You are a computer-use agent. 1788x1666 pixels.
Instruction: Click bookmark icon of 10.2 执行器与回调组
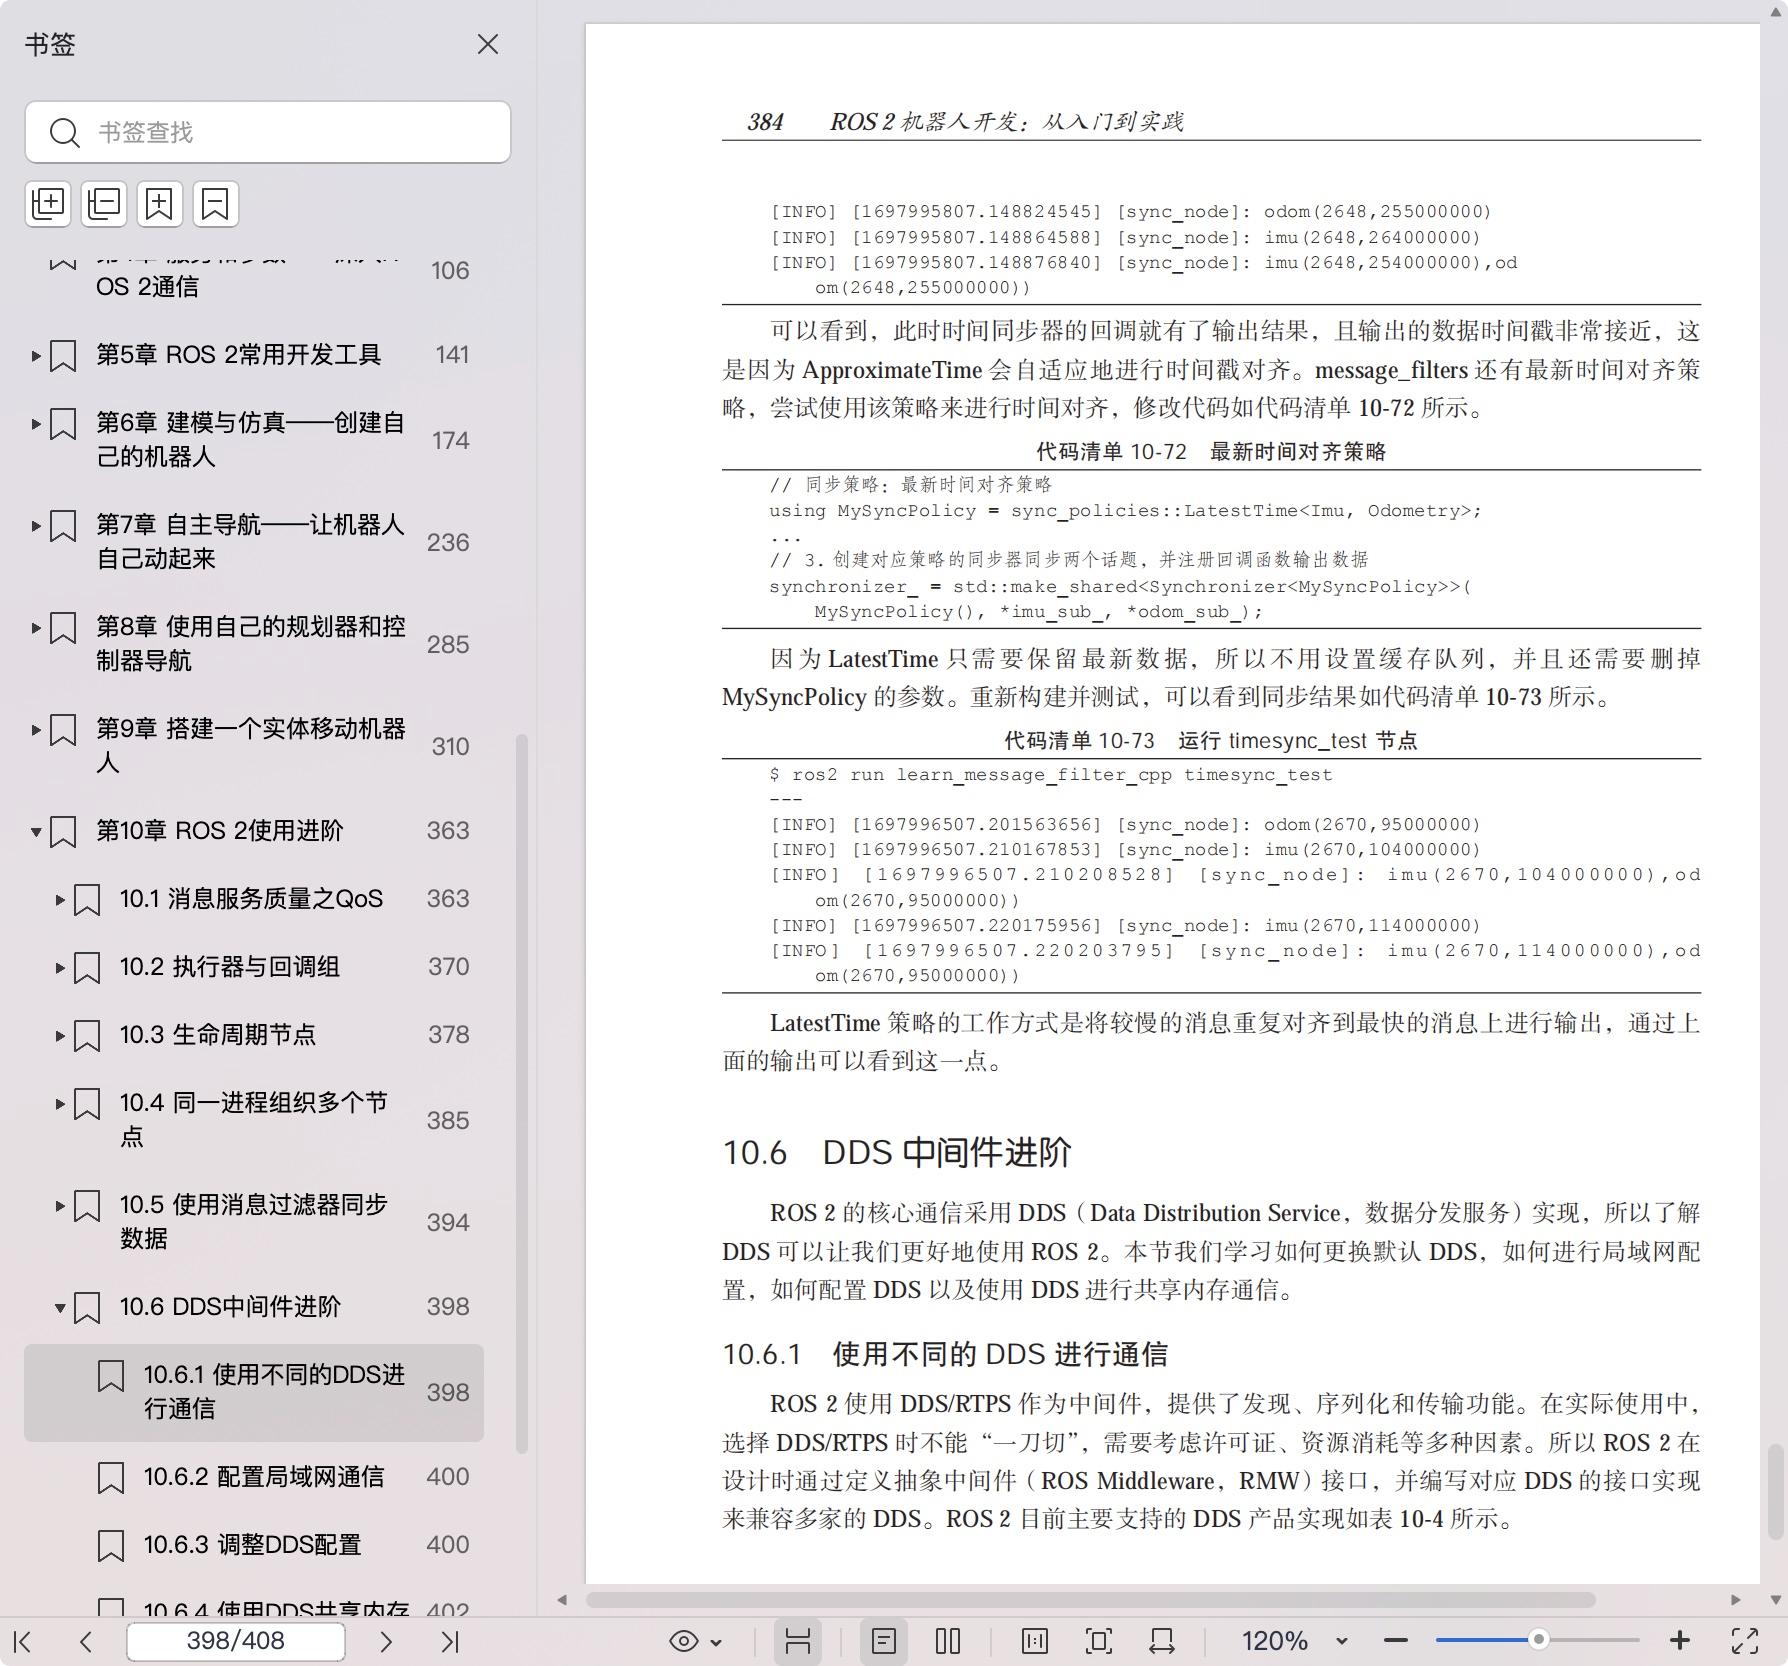(87, 968)
